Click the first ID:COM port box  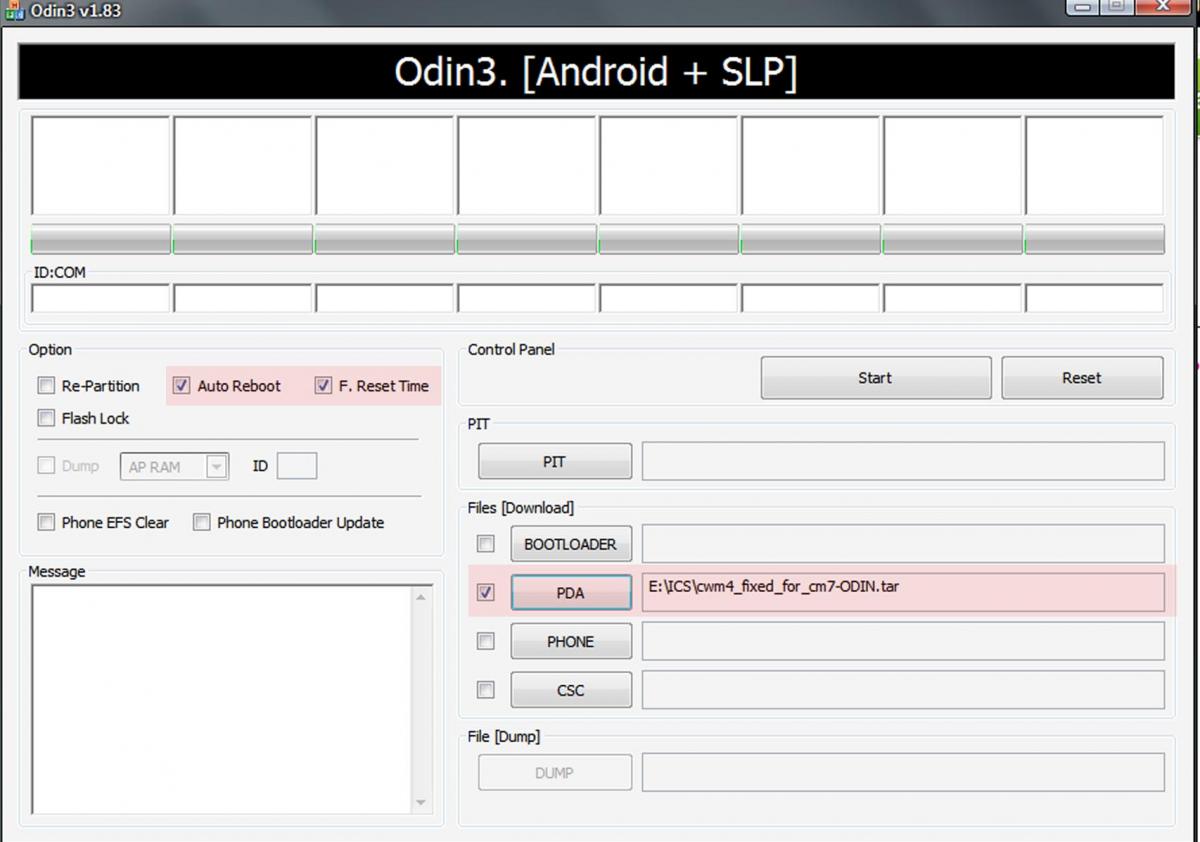pos(101,298)
